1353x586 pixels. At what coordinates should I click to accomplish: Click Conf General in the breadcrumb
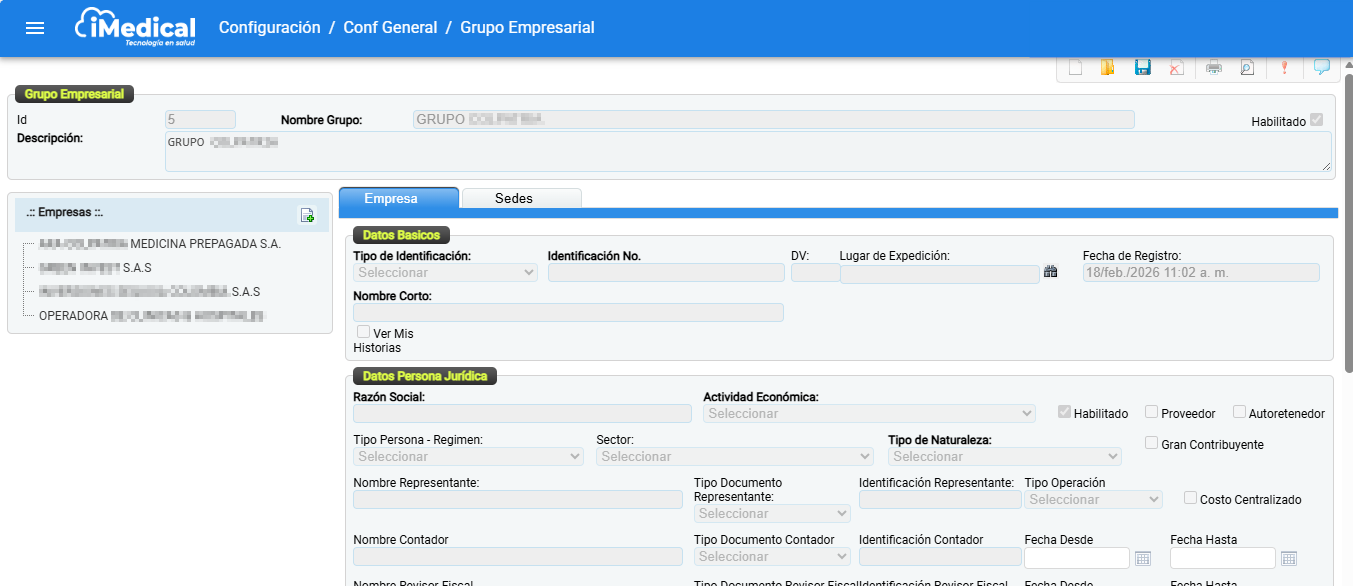coord(390,28)
